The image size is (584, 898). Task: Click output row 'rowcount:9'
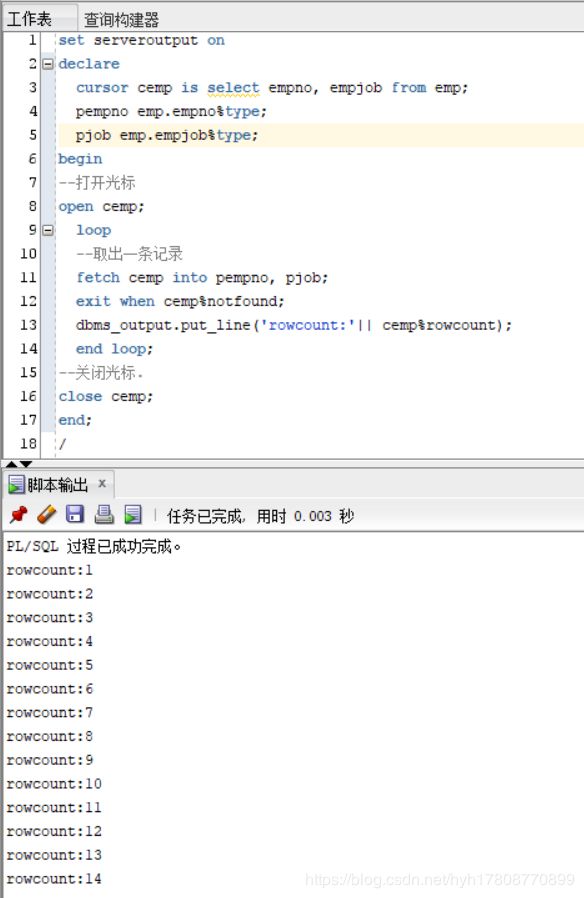coord(49,761)
